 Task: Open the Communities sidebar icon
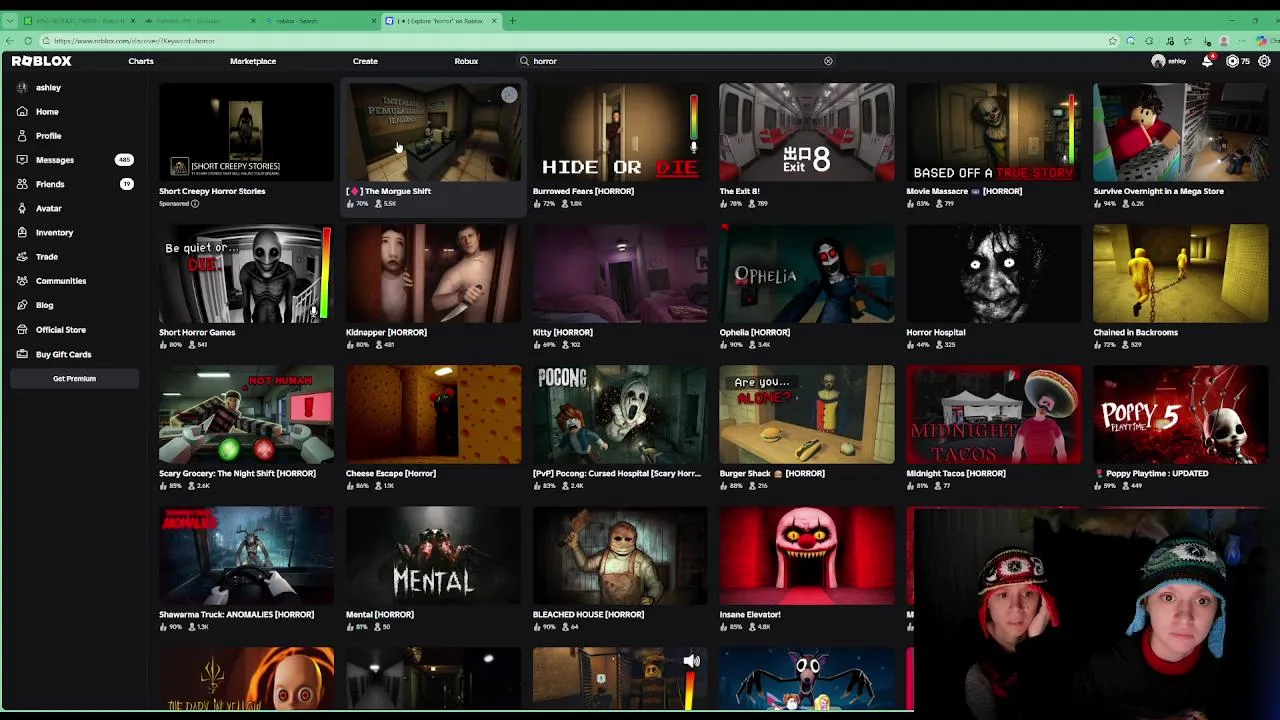(22, 281)
